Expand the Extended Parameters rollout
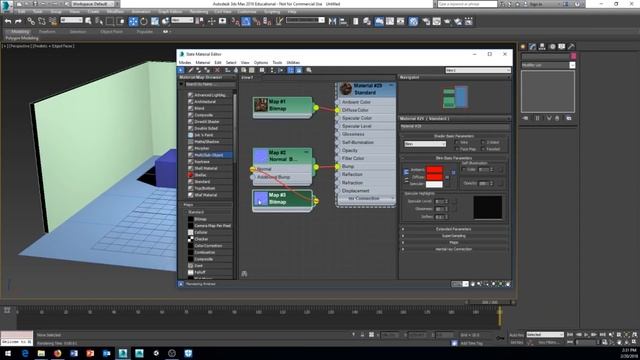Viewport: 640px width, 360px height. pyautogui.click(x=453, y=229)
